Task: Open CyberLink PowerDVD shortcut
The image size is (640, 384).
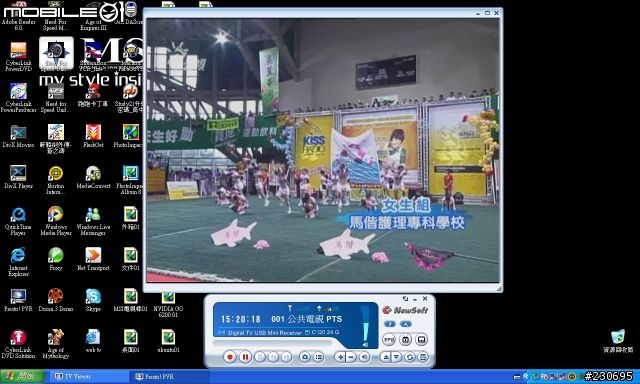Action: tap(18, 57)
